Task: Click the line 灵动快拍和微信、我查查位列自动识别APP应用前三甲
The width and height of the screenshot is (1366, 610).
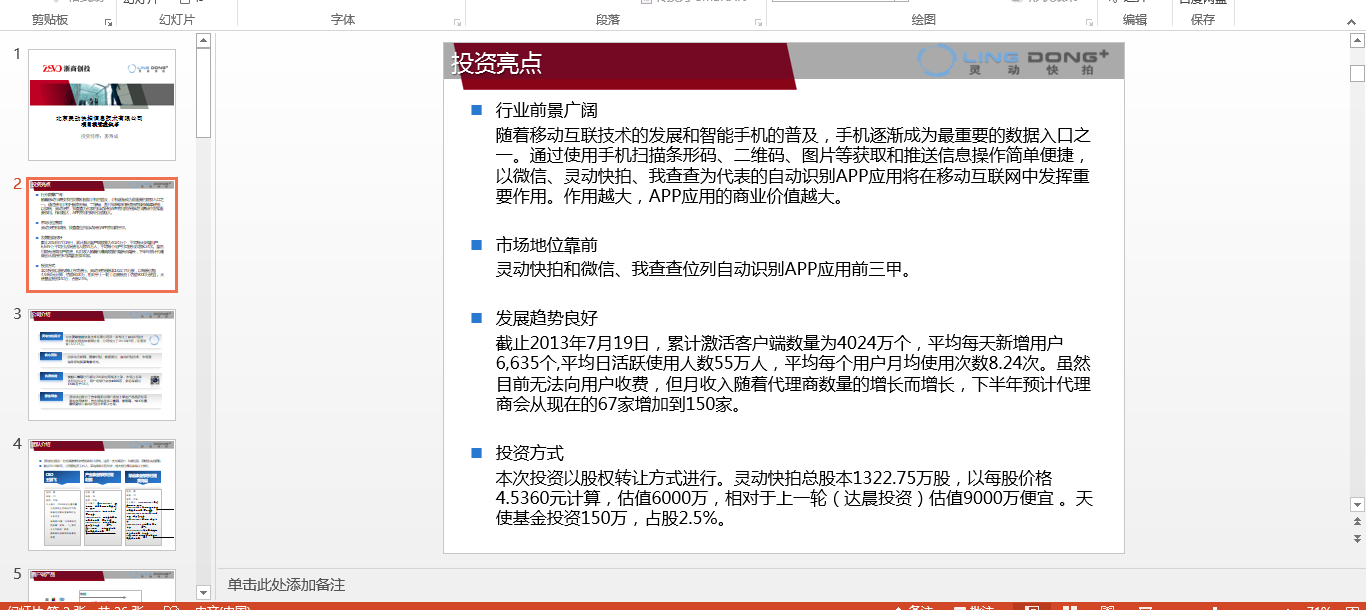Action: (704, 269)
